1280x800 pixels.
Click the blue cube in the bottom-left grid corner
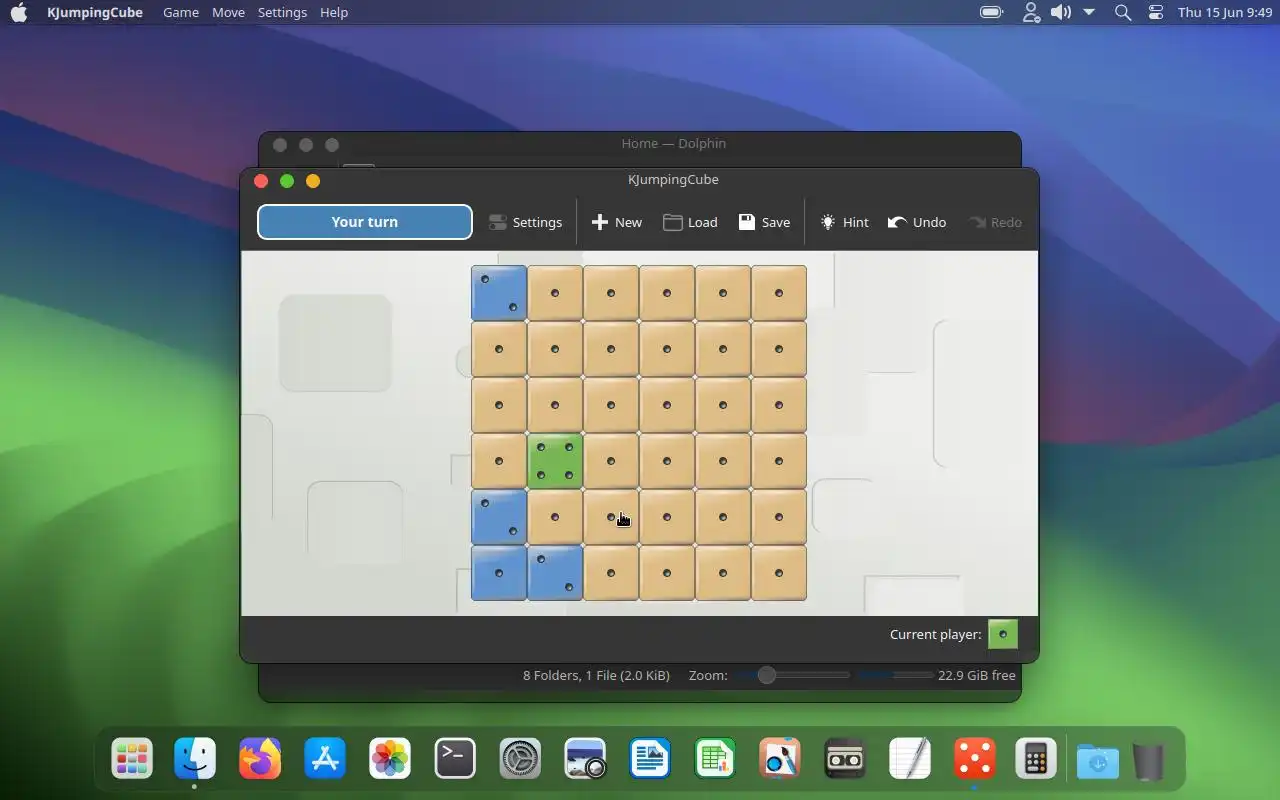(499, 573)
